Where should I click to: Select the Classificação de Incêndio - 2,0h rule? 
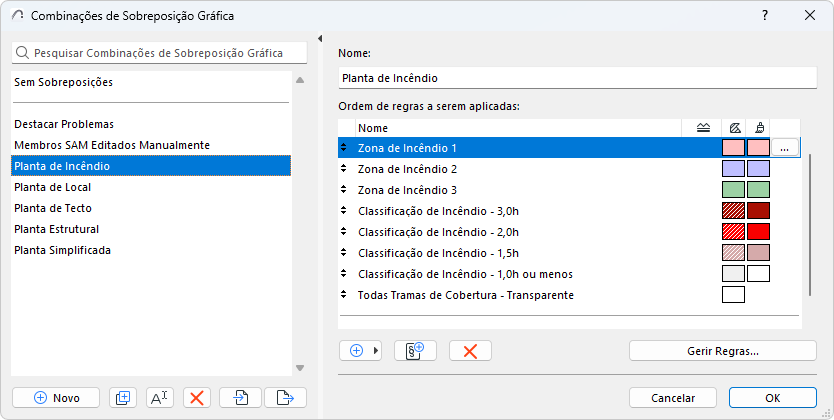tap(438, 232)
